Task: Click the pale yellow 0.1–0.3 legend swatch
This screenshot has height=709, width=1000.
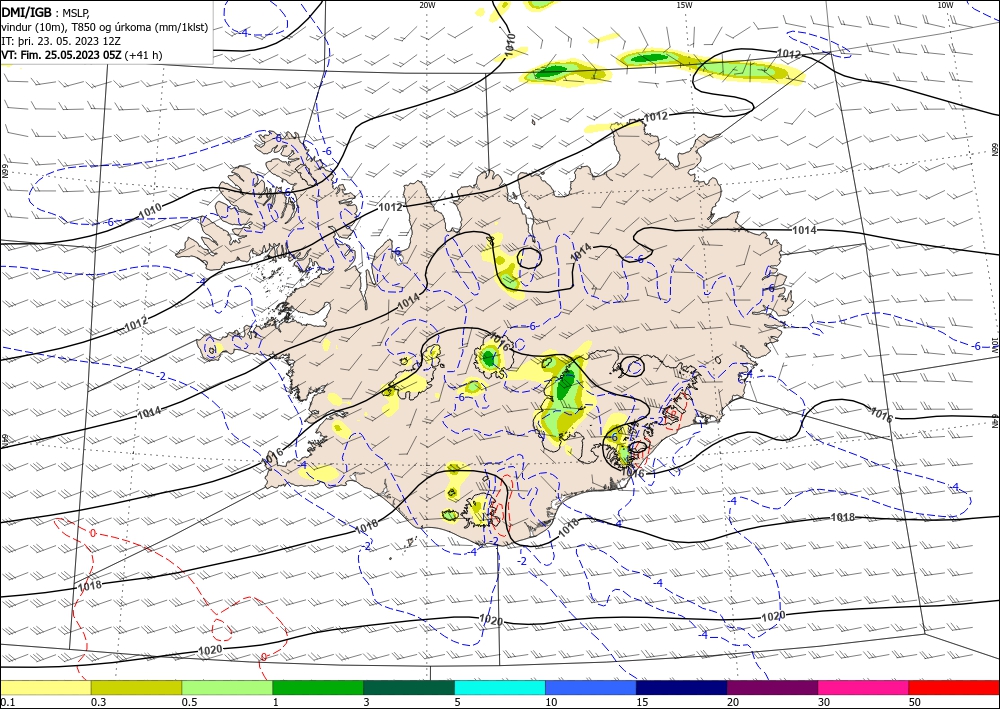Action: coord(45,687)
